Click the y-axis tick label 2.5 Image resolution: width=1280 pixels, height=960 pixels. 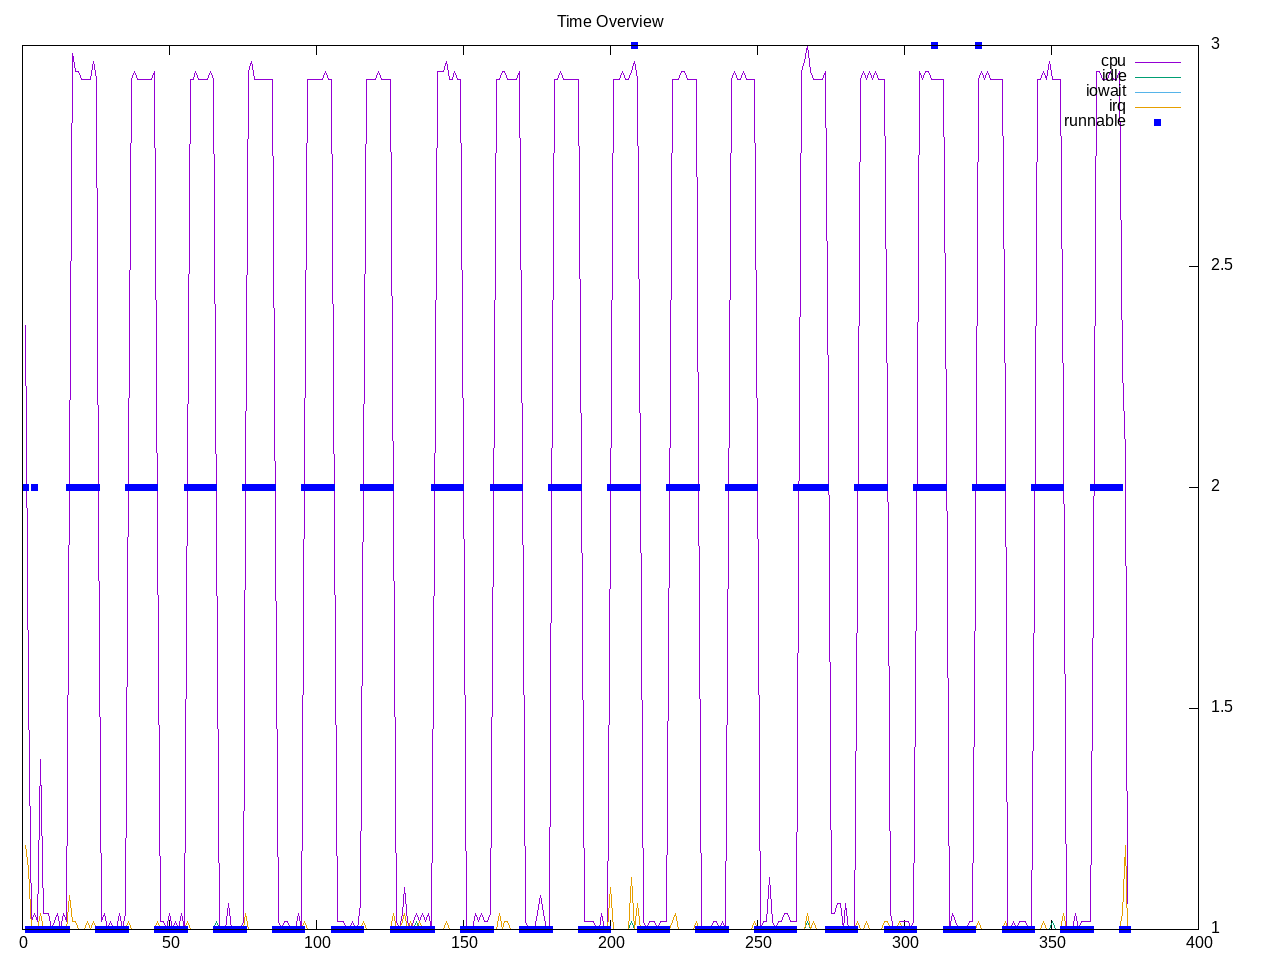[x=1221, y=265]
